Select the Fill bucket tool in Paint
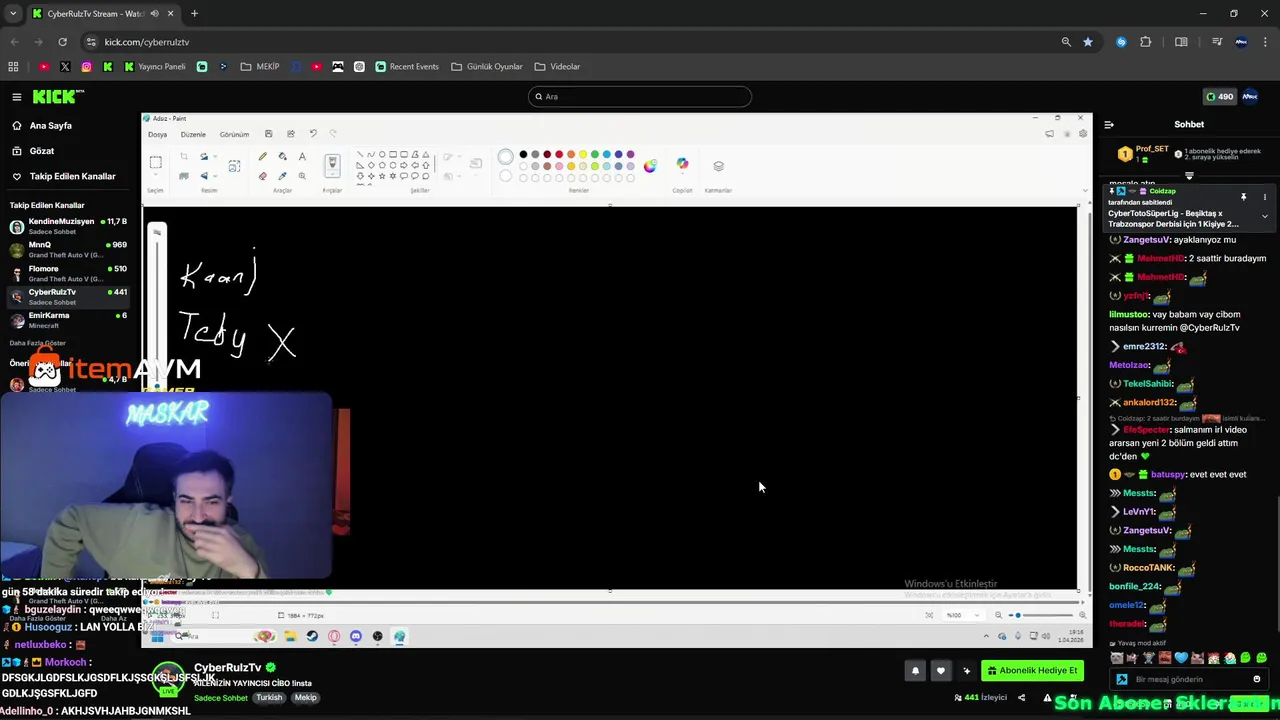The width and height of the screenshot is (1280, 720). tap(282, 157)
